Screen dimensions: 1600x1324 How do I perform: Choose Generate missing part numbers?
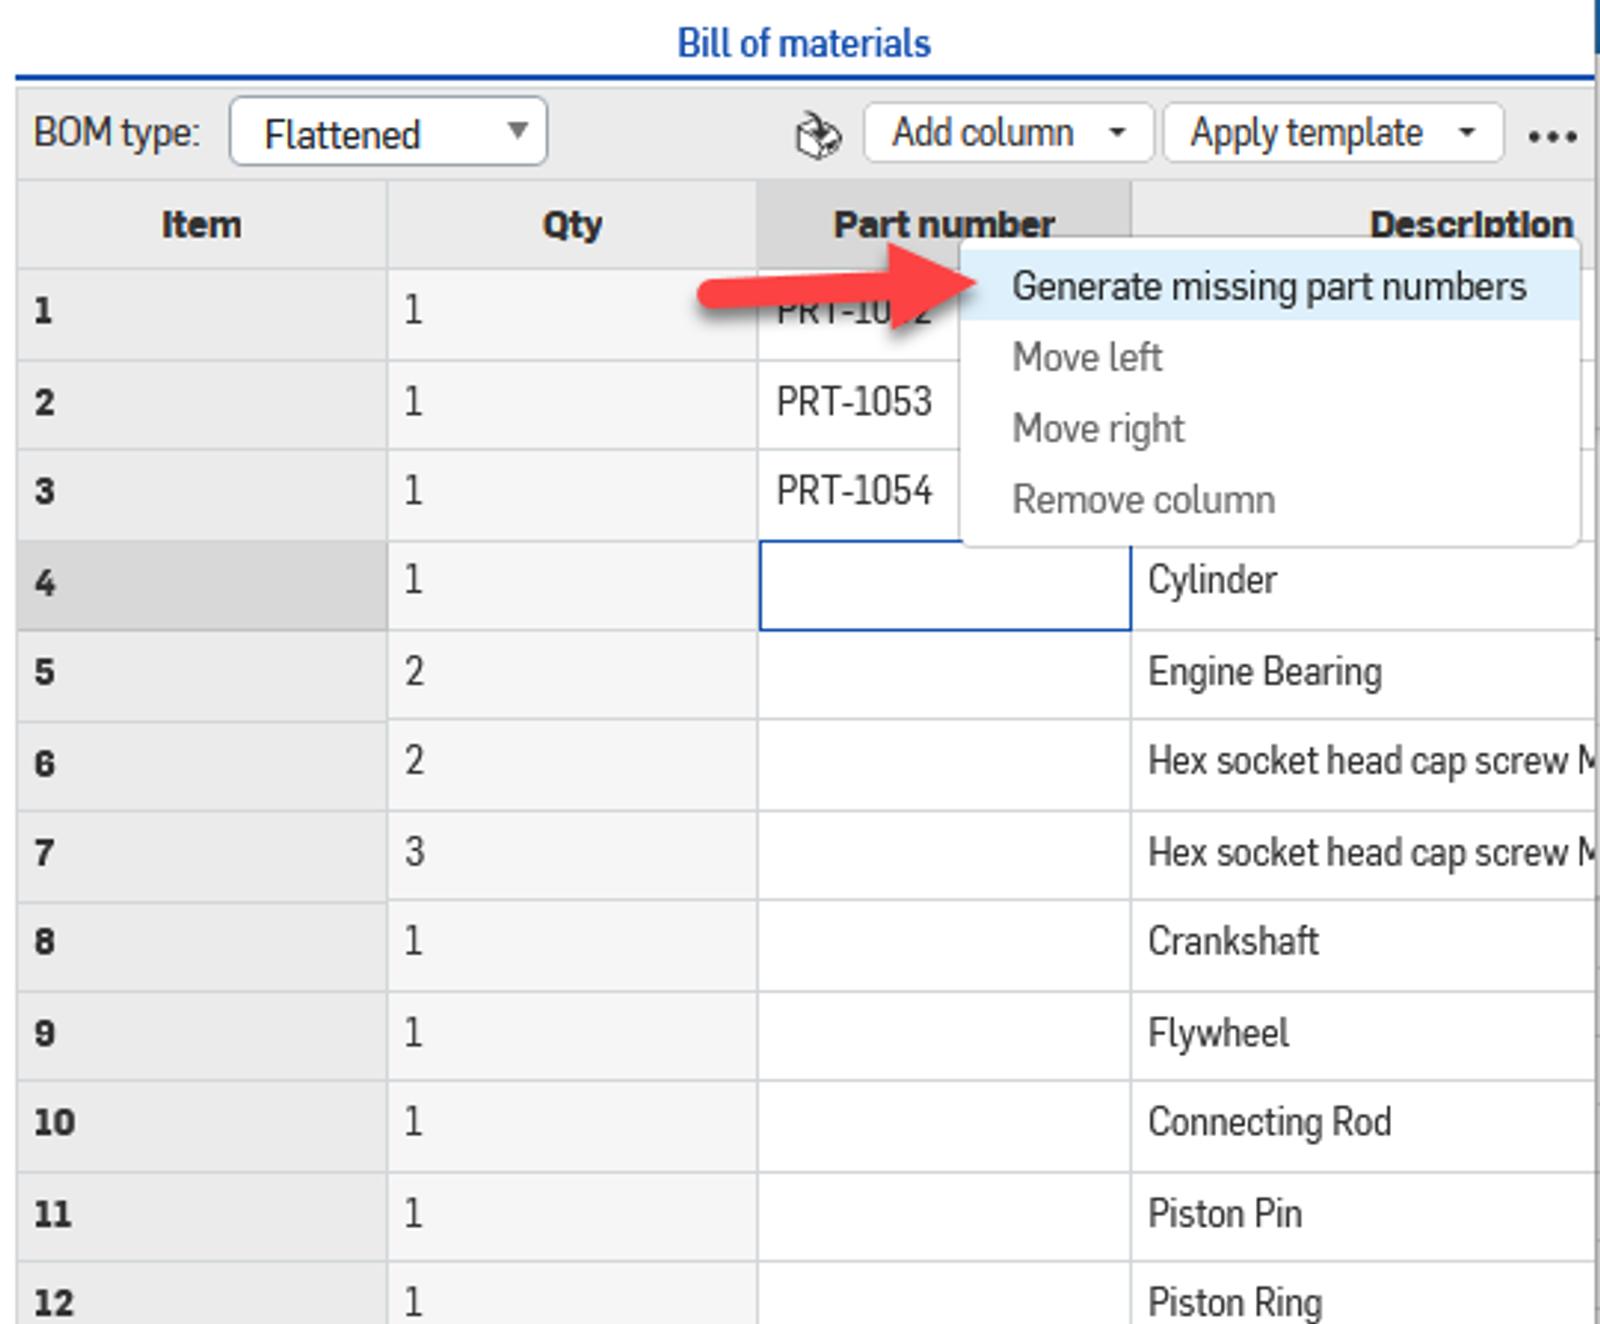tap(1268, 287)
